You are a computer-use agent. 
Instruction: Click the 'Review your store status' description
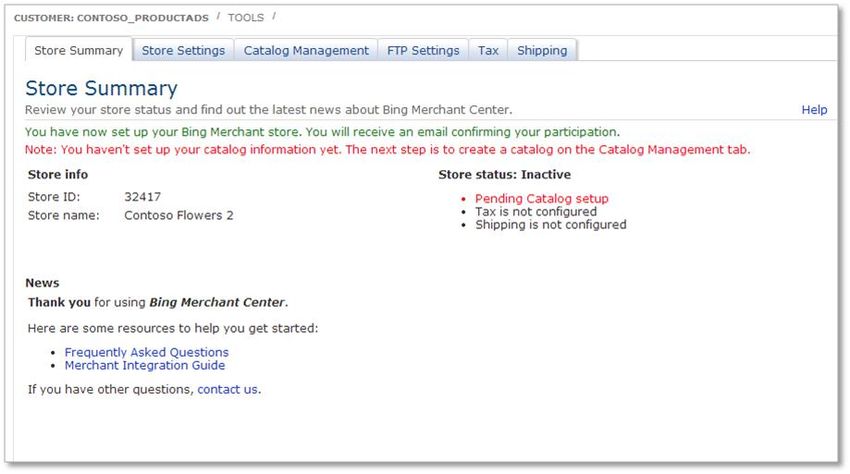coord(268,110)
